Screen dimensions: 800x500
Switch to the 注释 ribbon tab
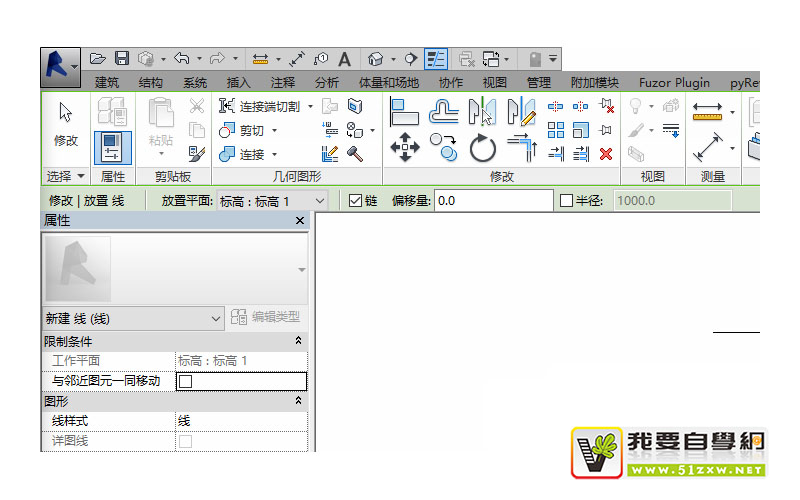point(283,83)
